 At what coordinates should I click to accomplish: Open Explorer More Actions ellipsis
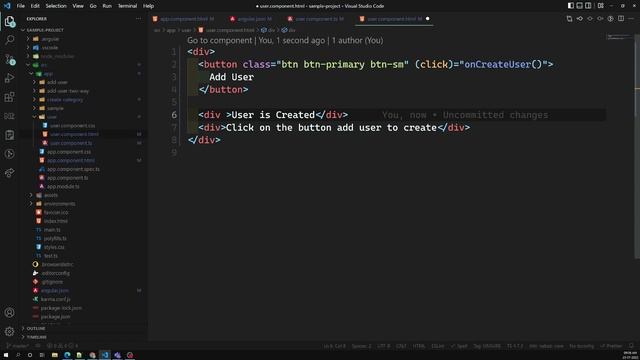point(139,19)
